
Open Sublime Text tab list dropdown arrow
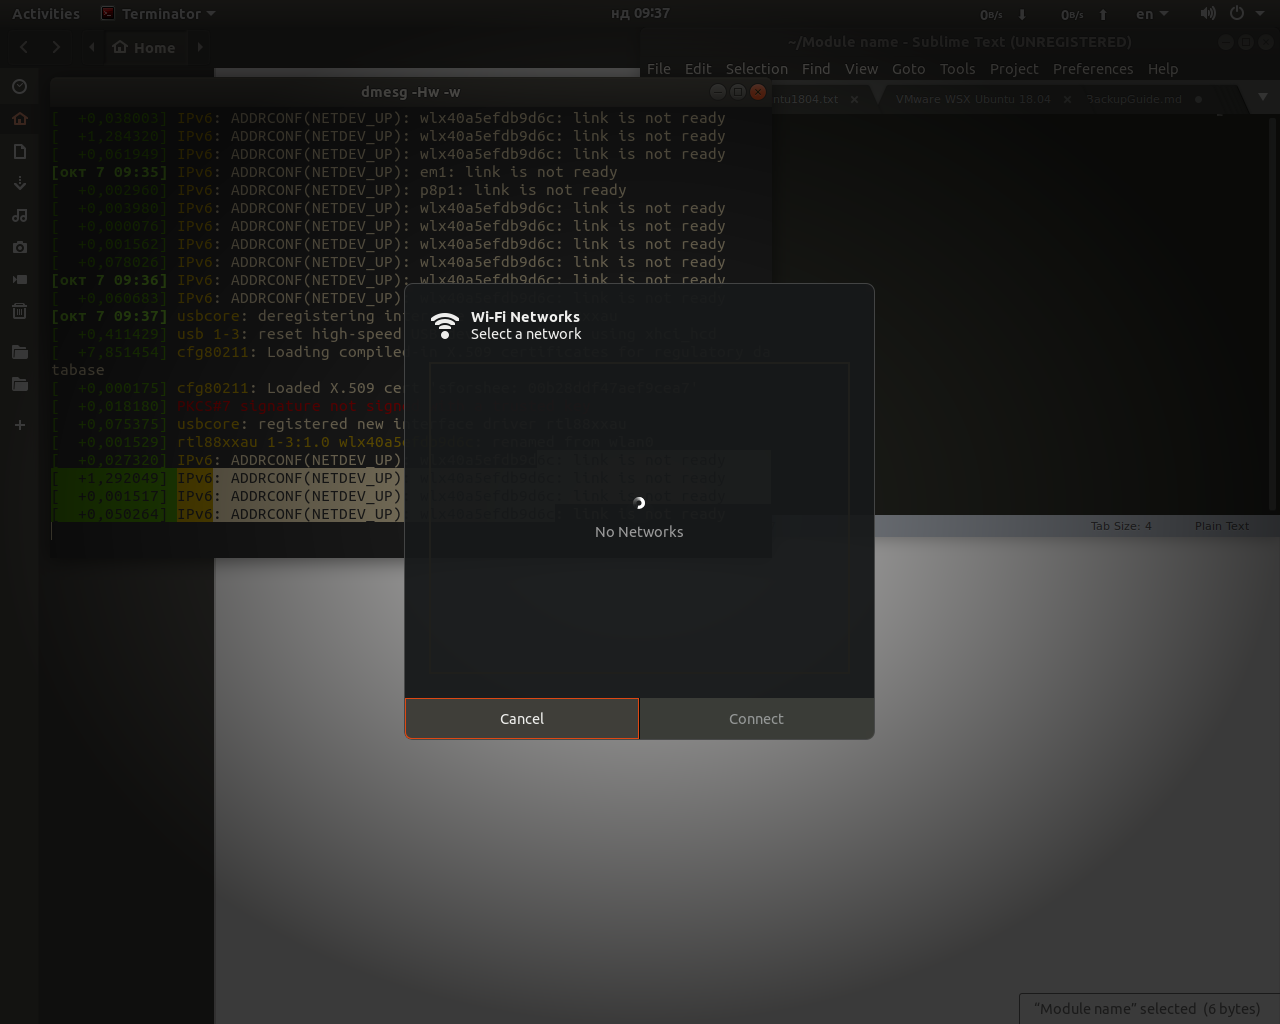(1262, 97)
